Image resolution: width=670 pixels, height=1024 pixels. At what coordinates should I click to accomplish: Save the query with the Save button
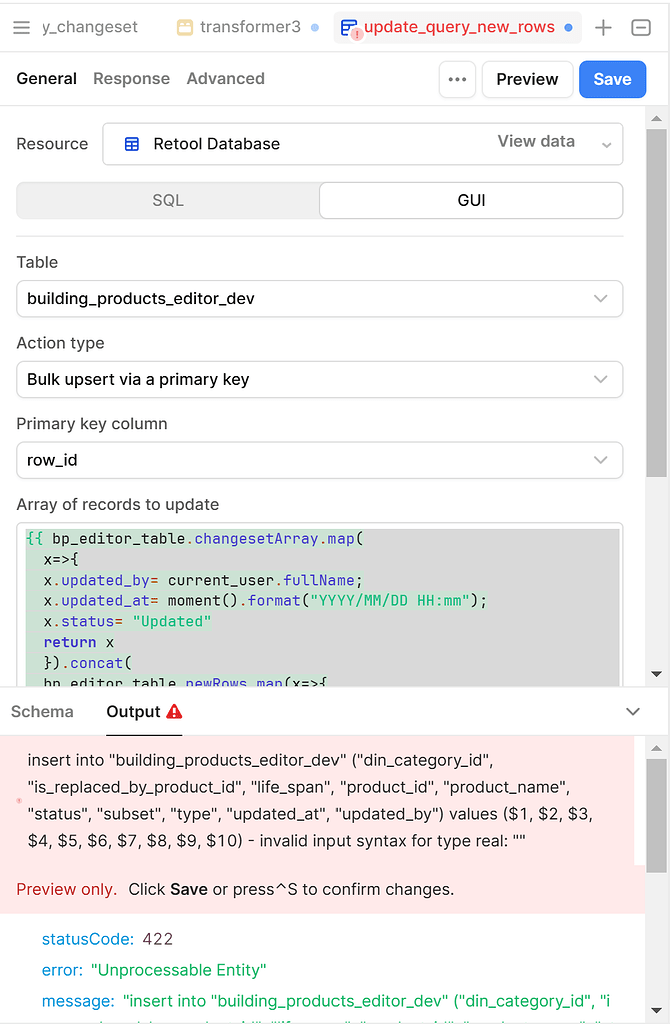[x=612, y=78]
